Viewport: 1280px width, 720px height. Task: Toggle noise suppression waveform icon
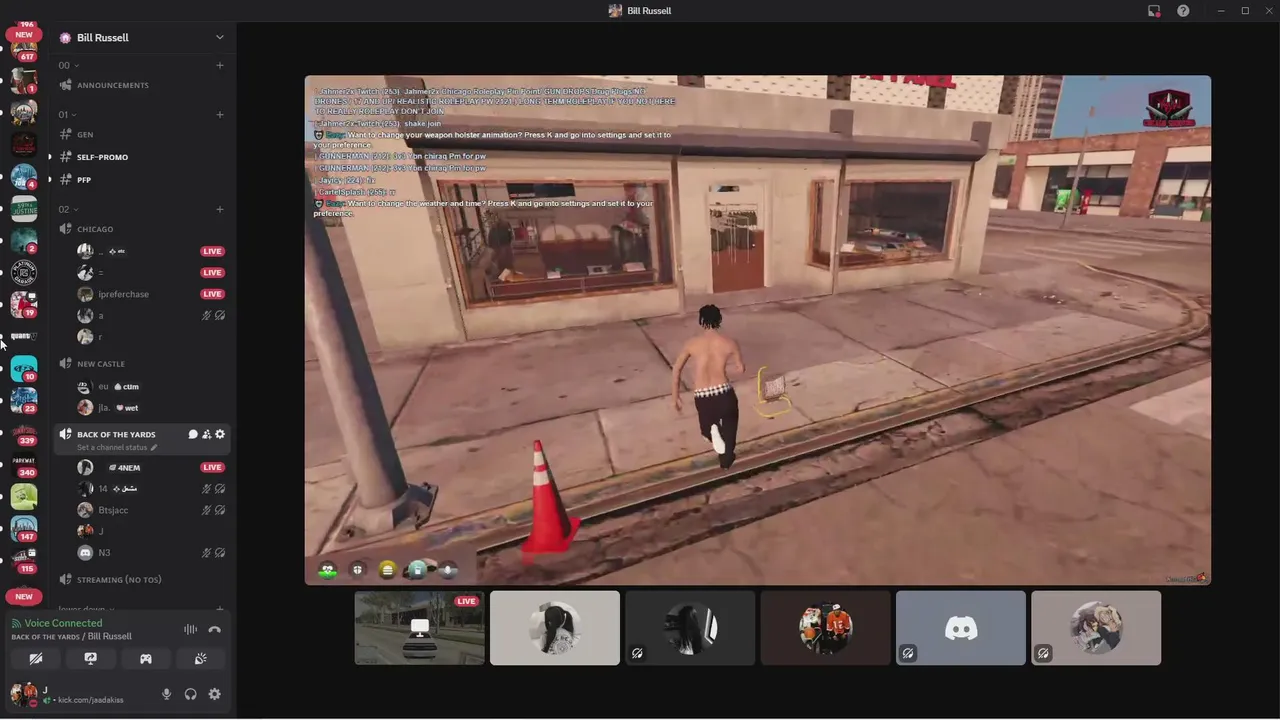click(190, 629)
